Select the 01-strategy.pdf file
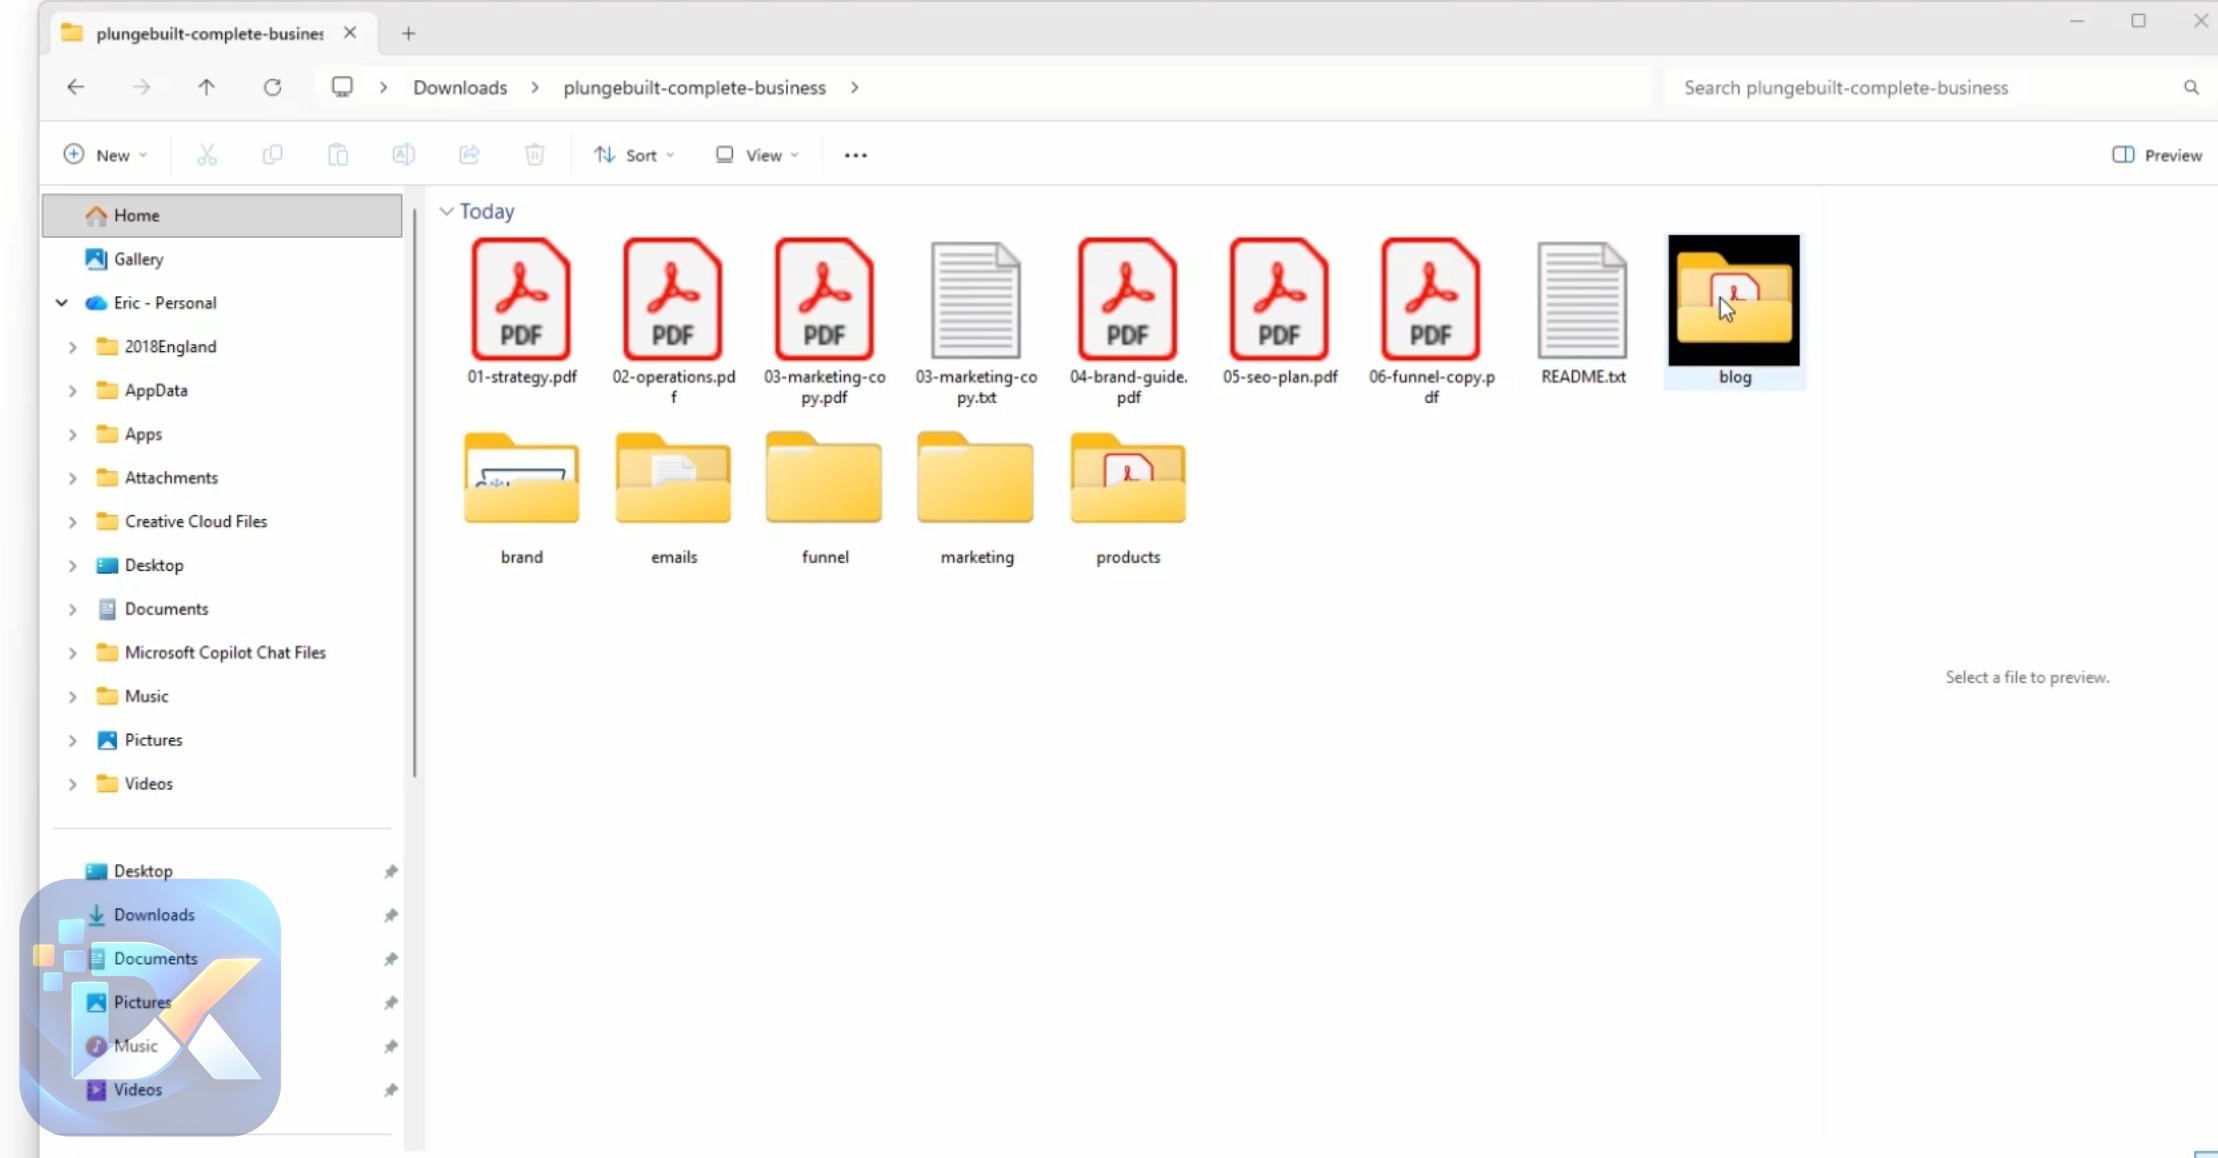The image size is (2218, 1158). click(x=521, y=311)
